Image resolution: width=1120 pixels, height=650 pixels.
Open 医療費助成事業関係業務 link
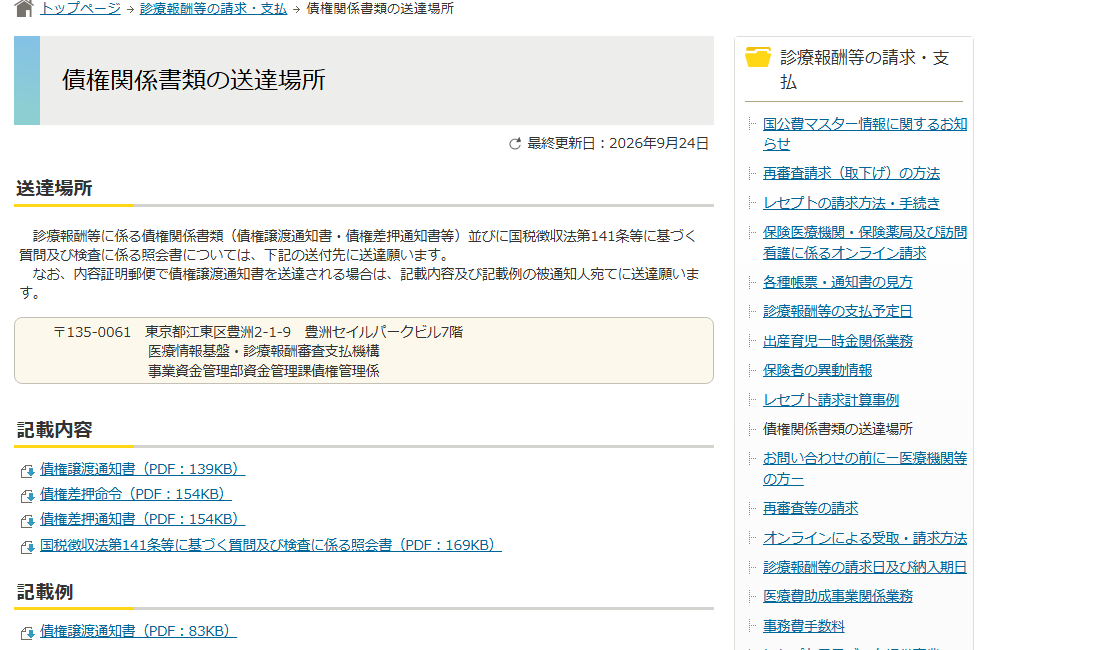[x=837, y=596]
